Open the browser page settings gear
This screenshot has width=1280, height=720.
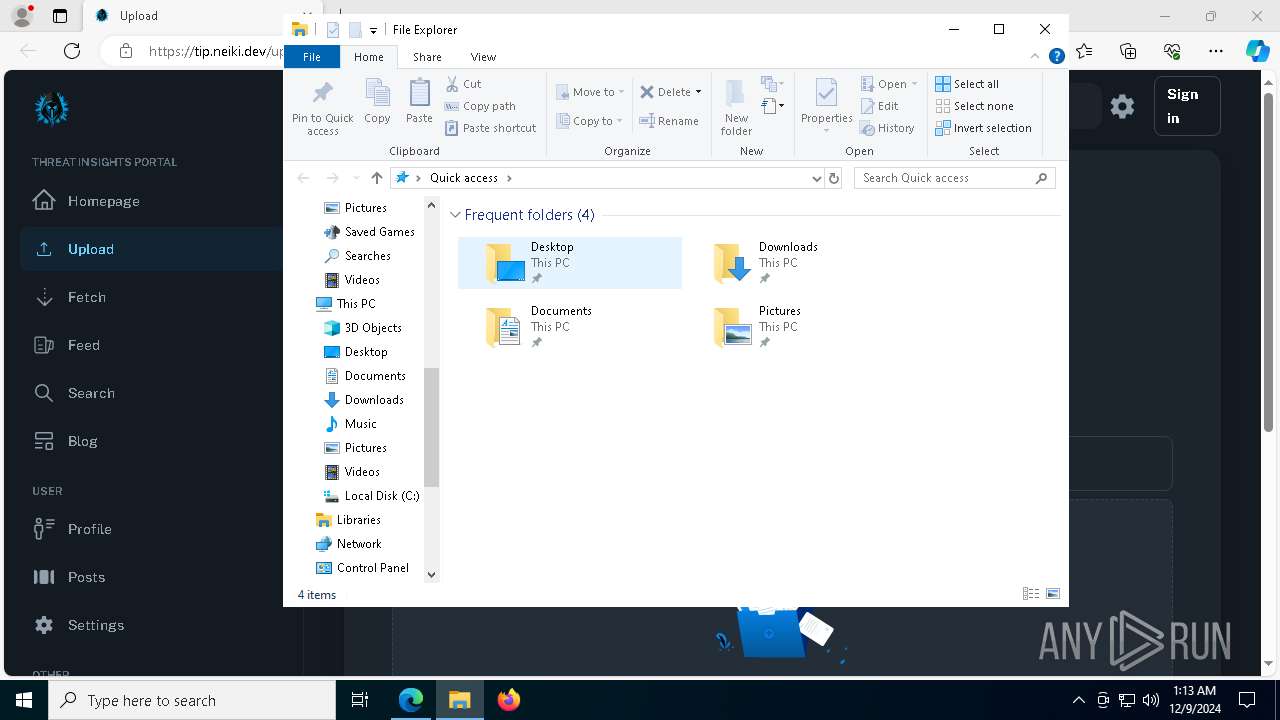pyautogui.click(x=1122, y=106)
